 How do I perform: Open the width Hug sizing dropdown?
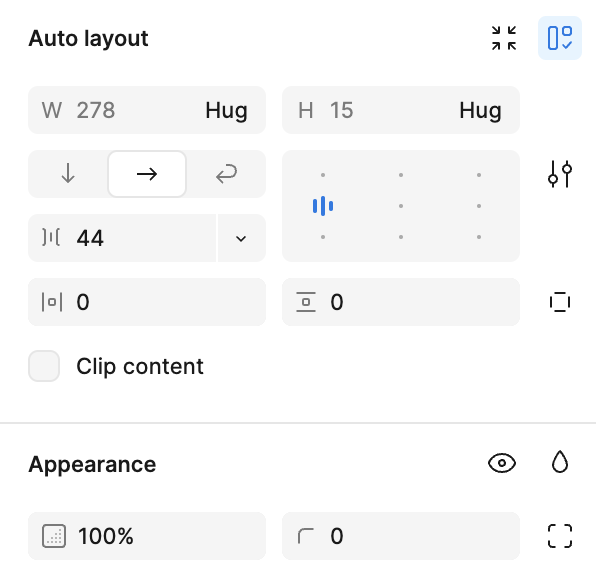tap(227, 110)
